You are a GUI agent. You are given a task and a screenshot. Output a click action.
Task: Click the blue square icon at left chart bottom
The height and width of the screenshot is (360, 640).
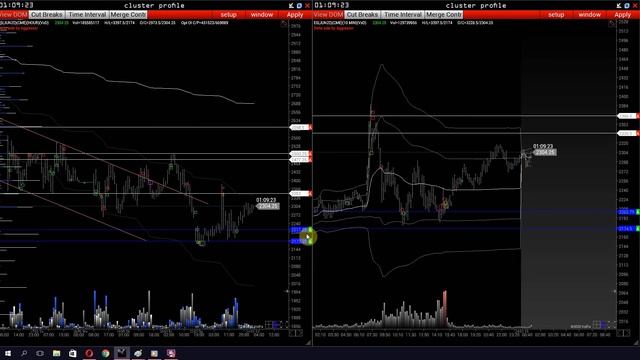coord(276,324)
